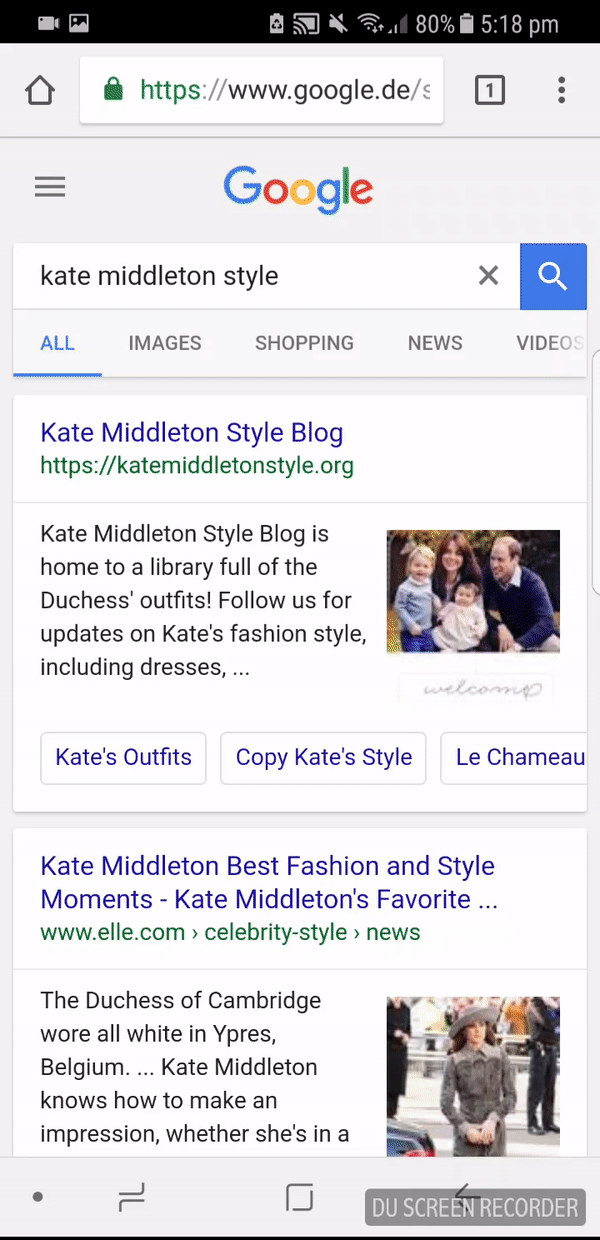The image size is (600, 1240).
Task: Tap the Le Chameau sitelink button
Action: 514,757
